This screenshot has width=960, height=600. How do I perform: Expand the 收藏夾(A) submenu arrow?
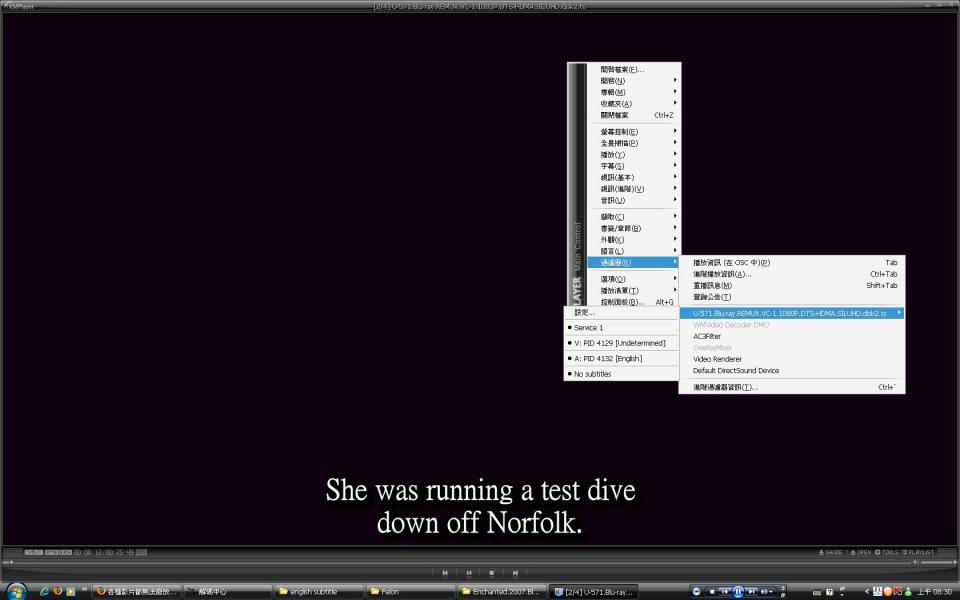click(675, 103)
